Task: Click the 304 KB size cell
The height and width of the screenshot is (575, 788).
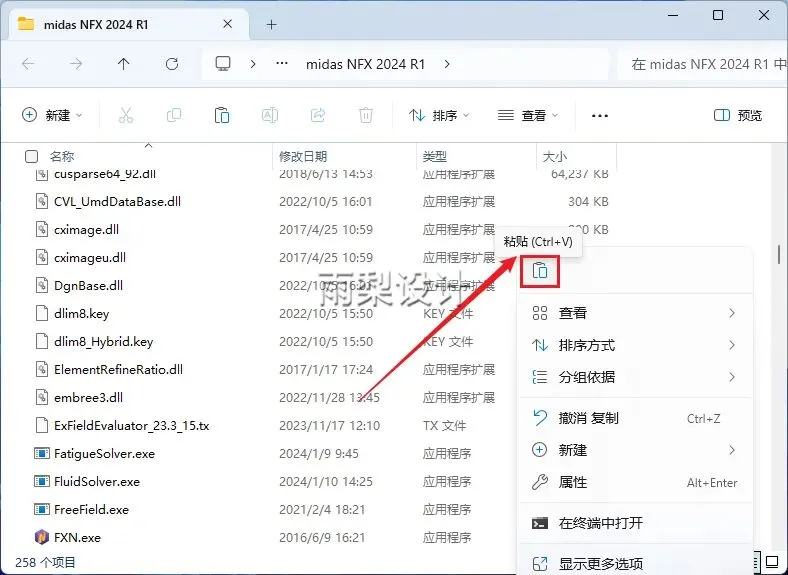Action: (588, 202)
